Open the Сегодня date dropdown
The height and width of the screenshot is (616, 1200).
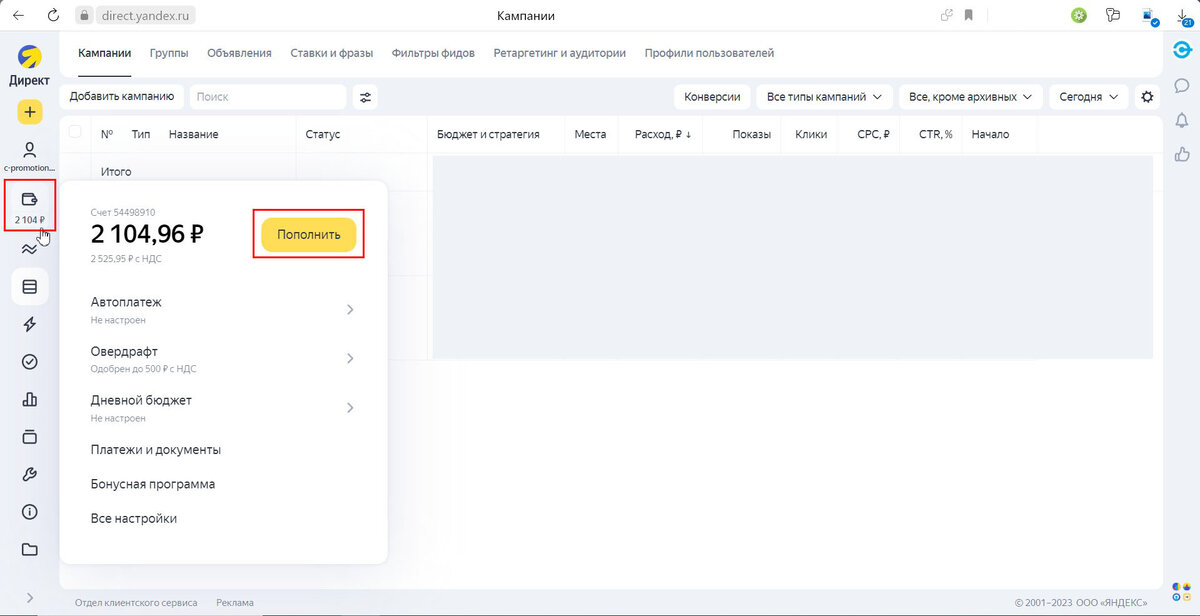pos(1088,97)
